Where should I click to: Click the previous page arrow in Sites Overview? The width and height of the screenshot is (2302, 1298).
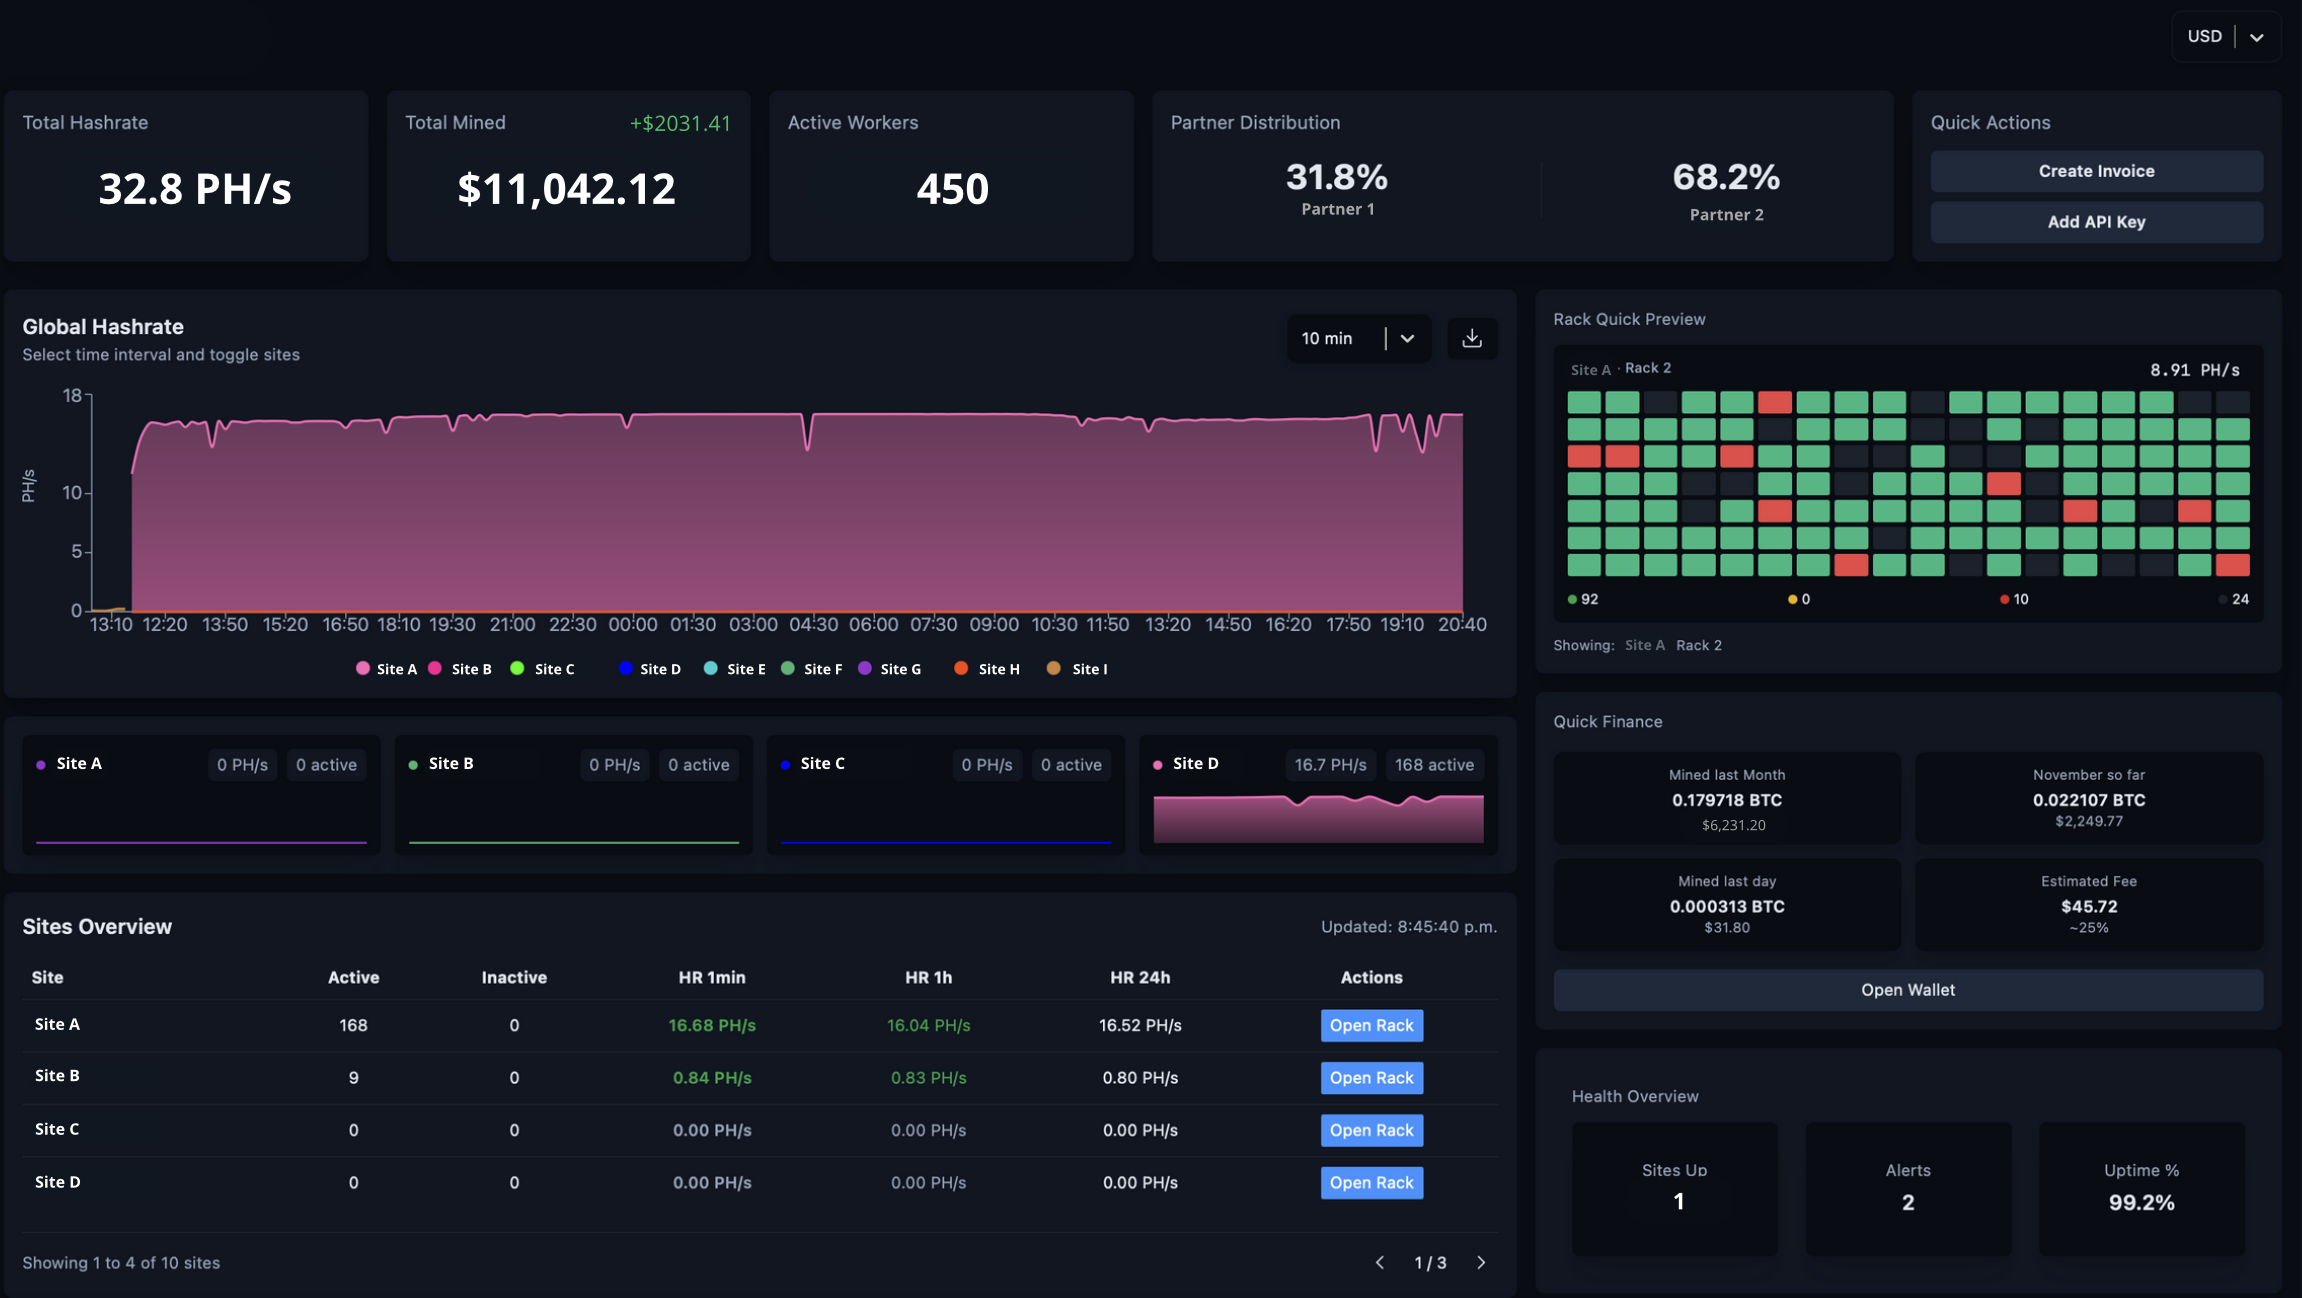coord(1379,1262)
